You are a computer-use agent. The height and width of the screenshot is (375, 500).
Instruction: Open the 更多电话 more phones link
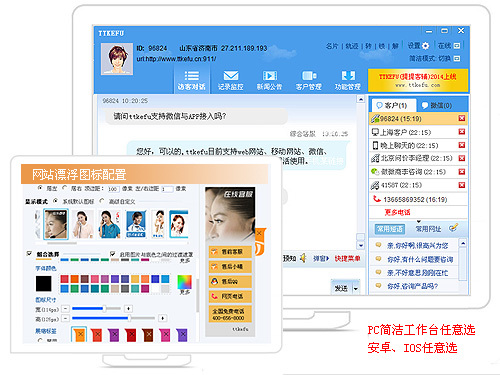(397, 212)
